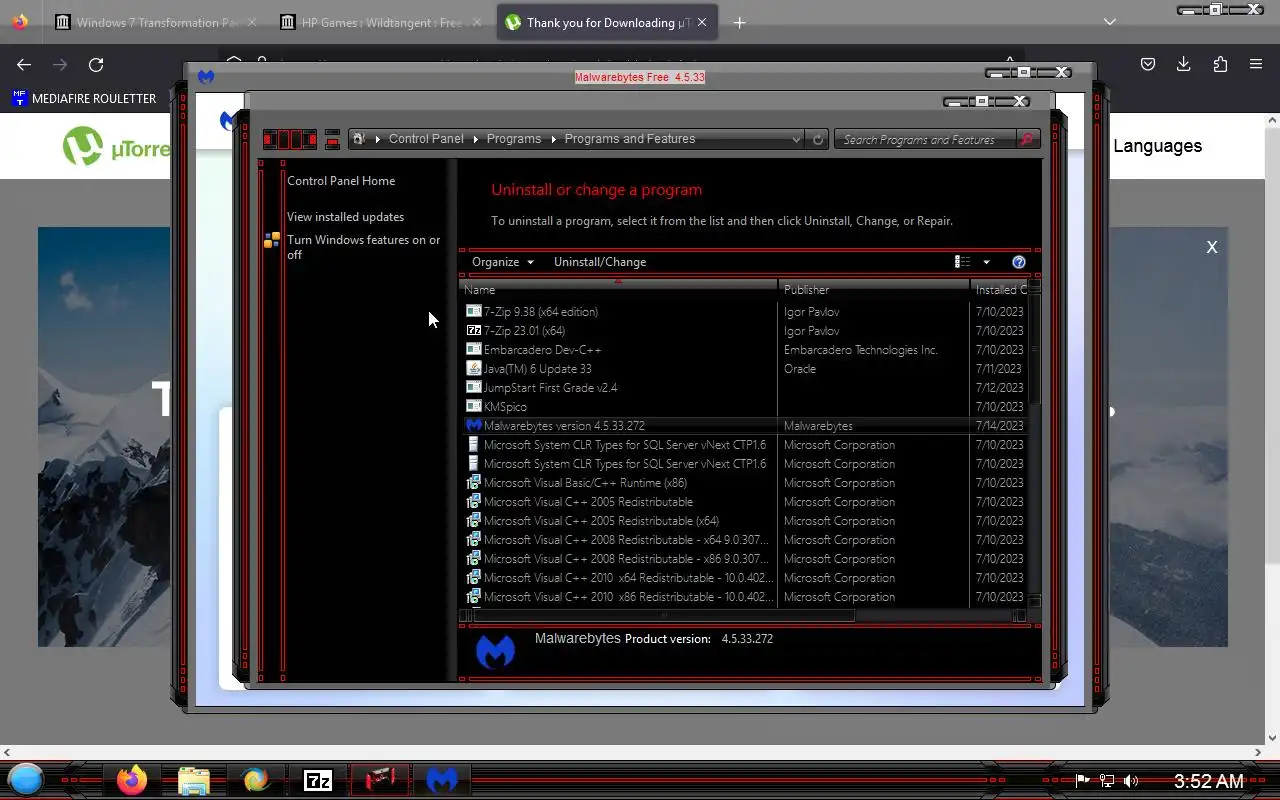
Task: Click the Pocket save icon in Firefox
Action: 1148,64
